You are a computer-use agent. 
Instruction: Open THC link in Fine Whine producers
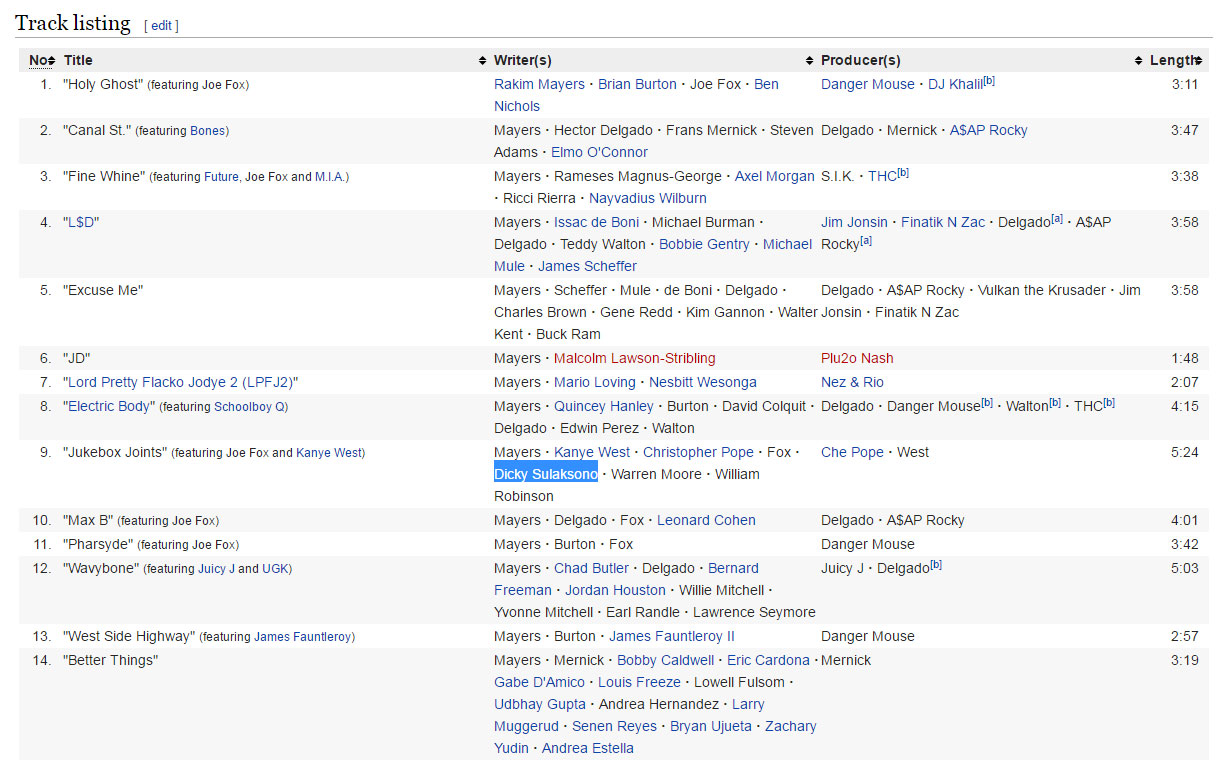point(882,176)
